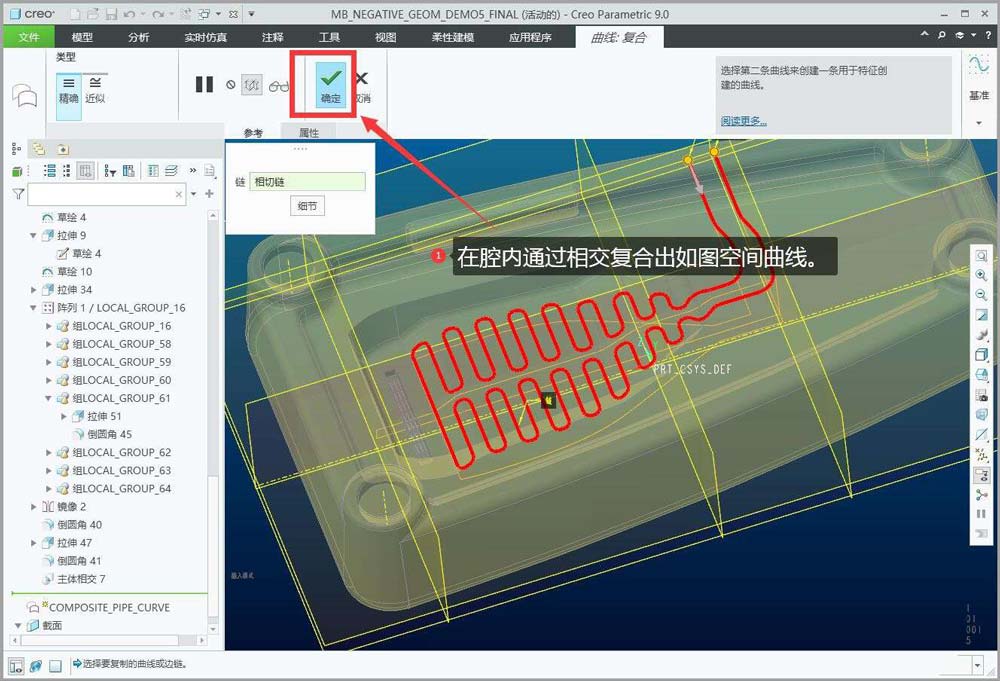Click the glasses verify preview icon
The image size is (1000, 681).
tap(279, 85)
